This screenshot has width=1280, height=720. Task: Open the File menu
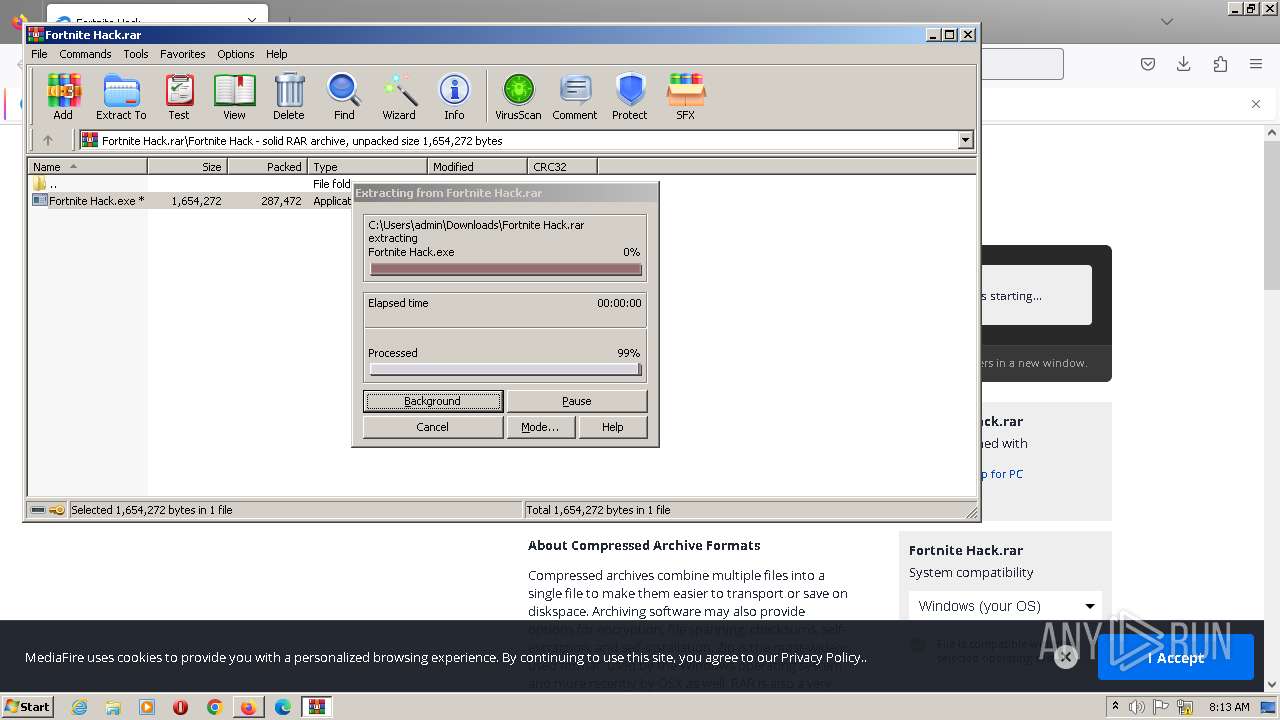(x=39, y=54)
